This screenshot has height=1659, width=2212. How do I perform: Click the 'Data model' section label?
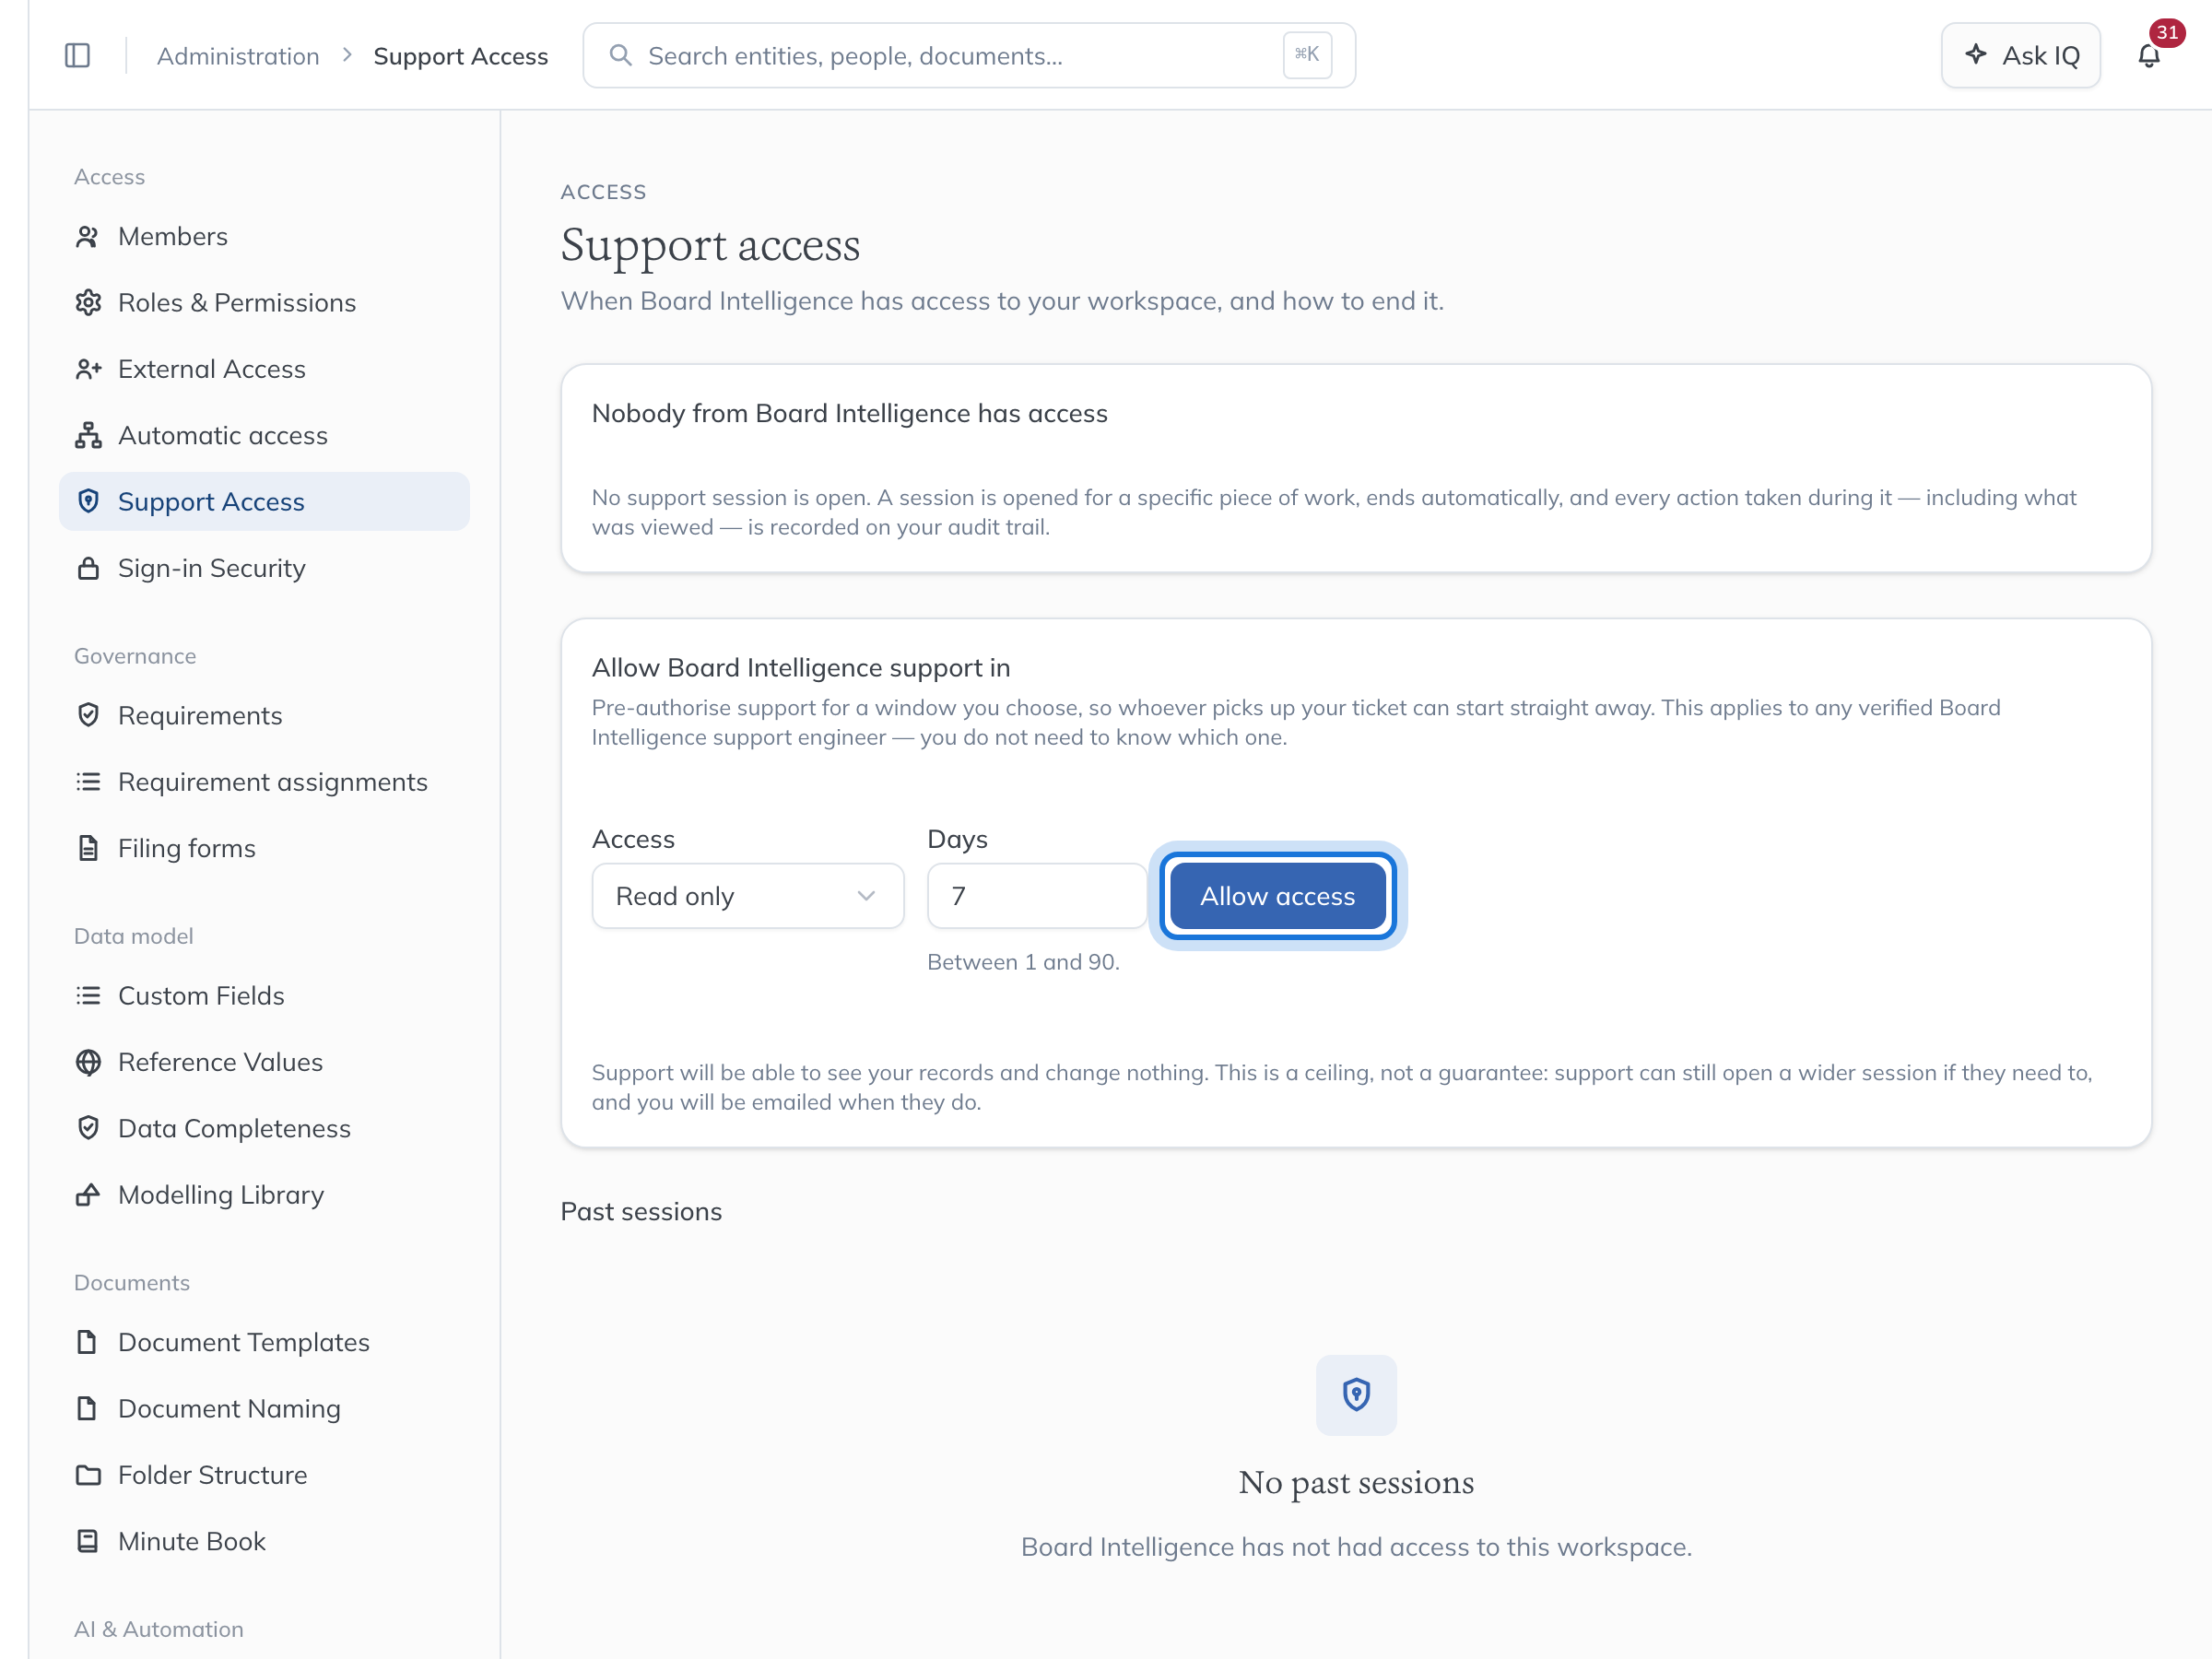point(134,936)
